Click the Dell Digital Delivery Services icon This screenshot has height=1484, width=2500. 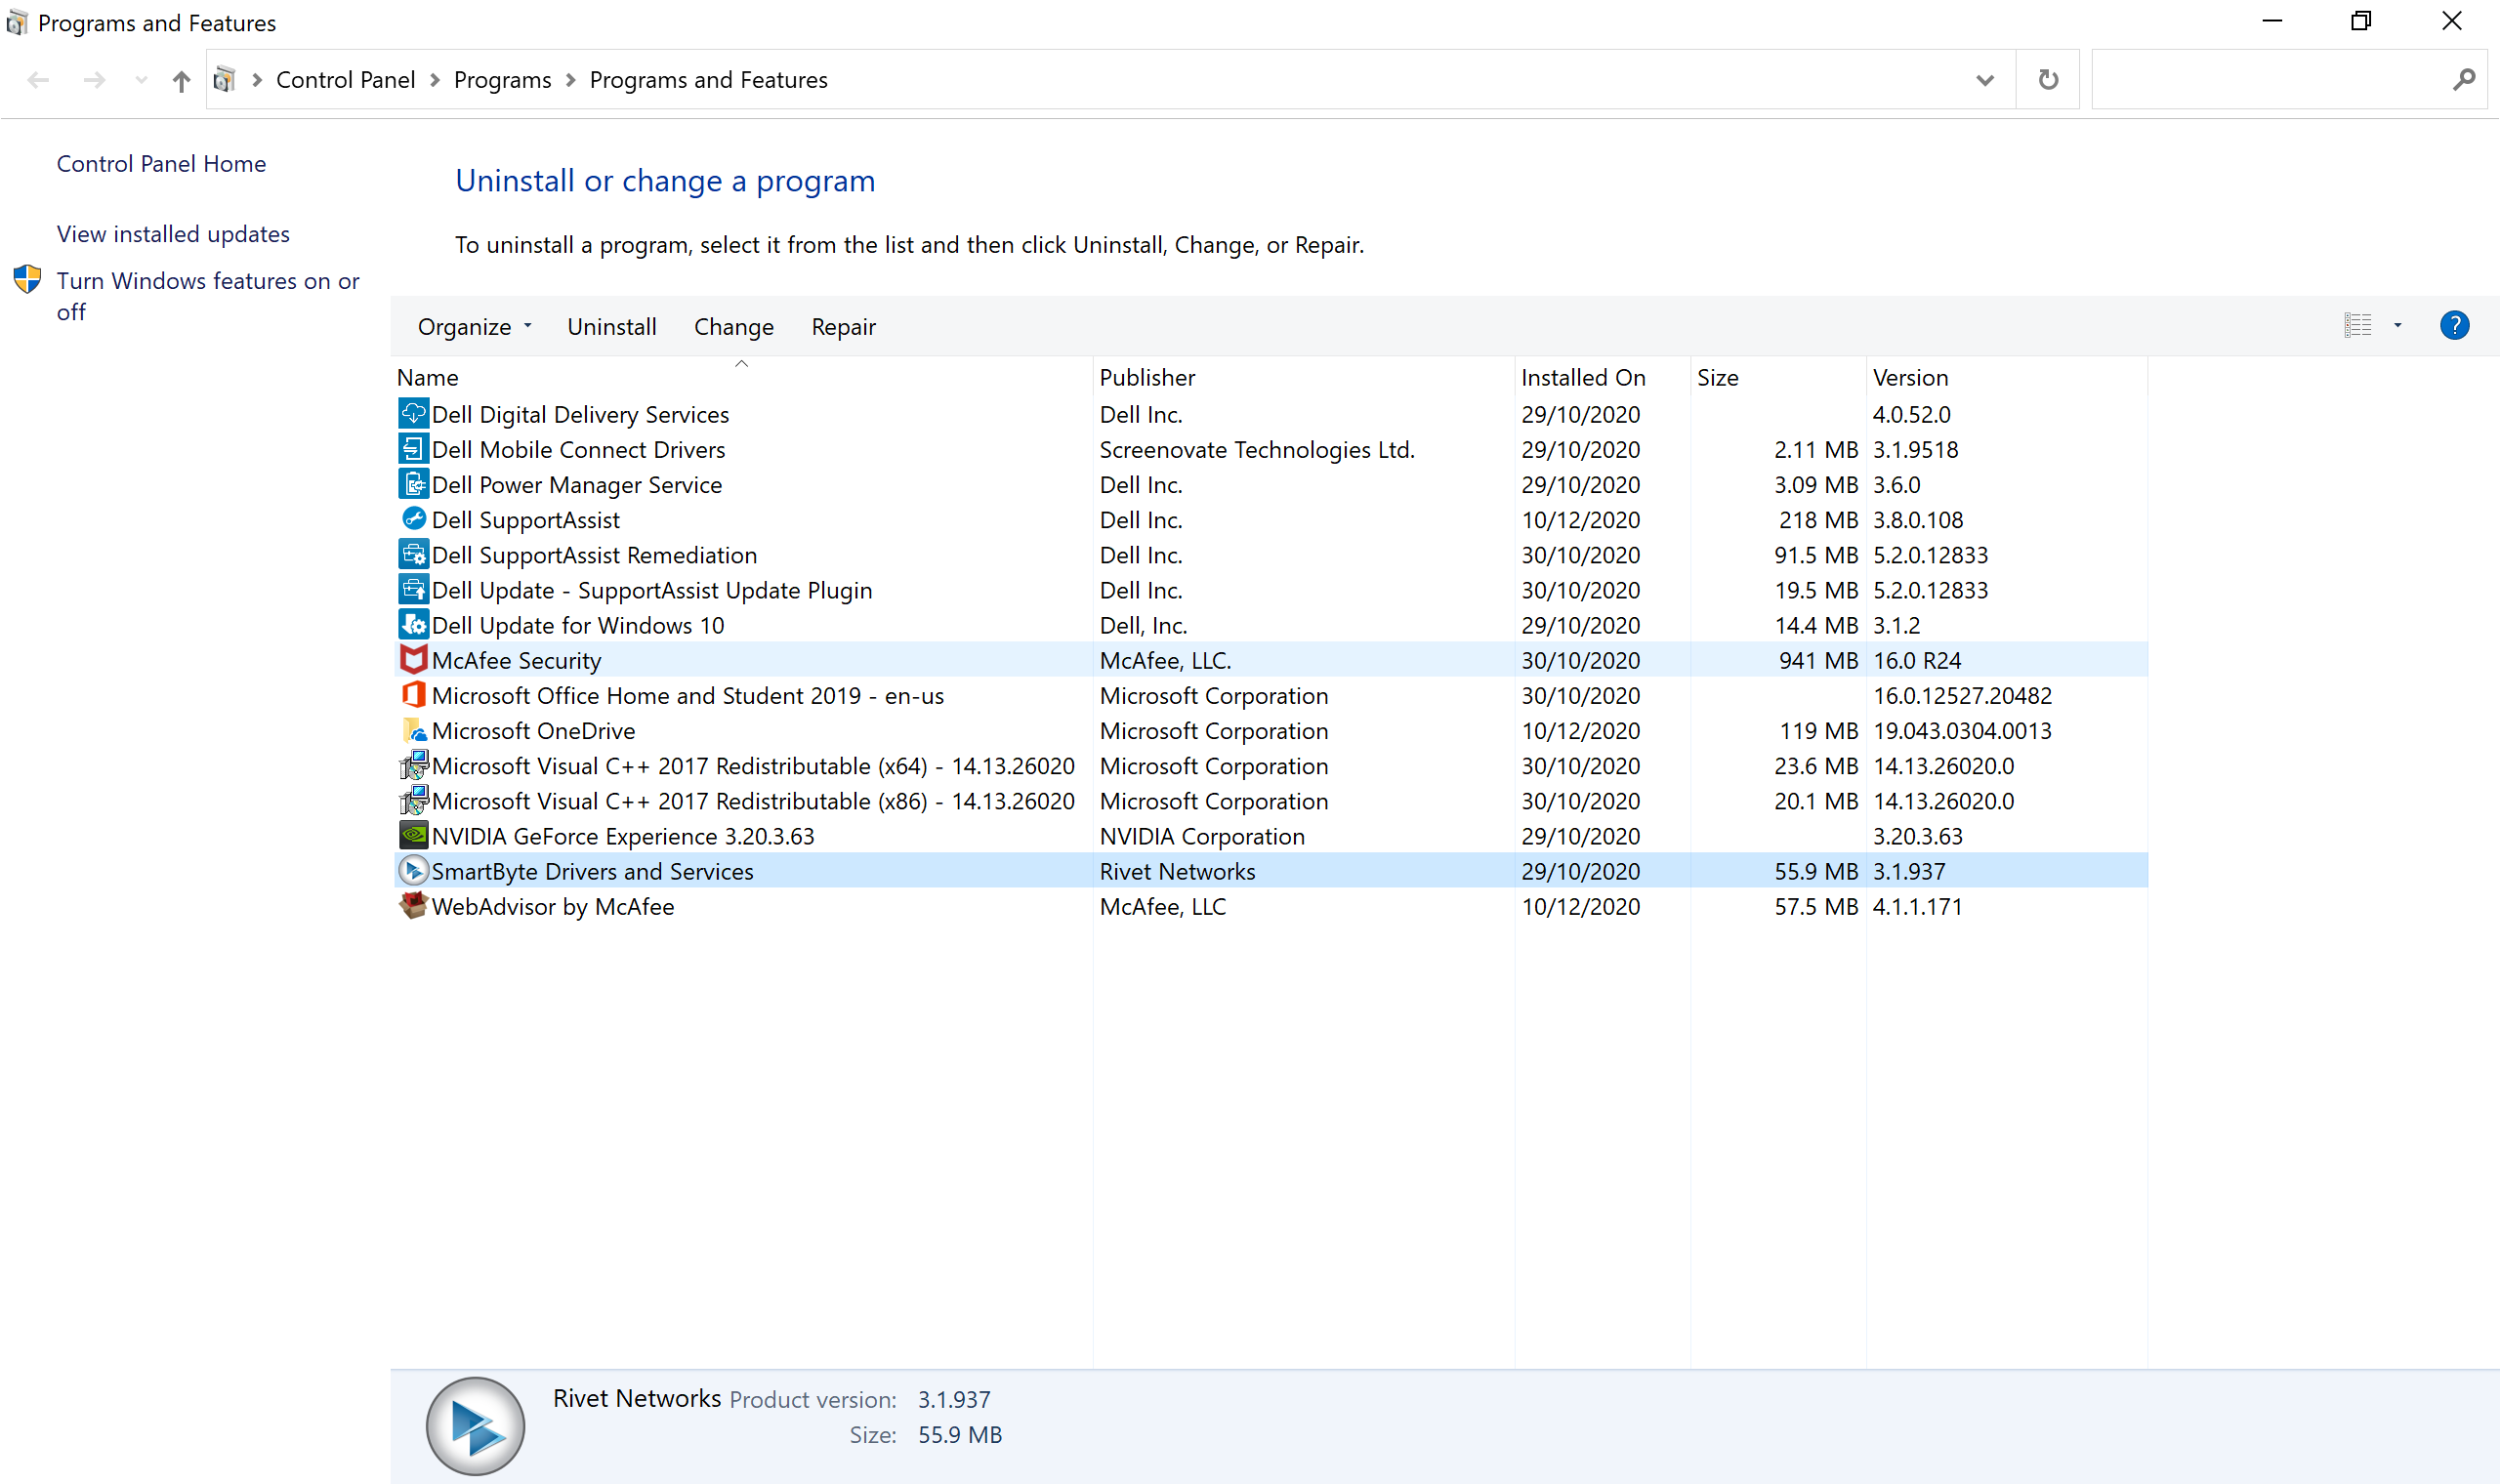pos(413,413)
